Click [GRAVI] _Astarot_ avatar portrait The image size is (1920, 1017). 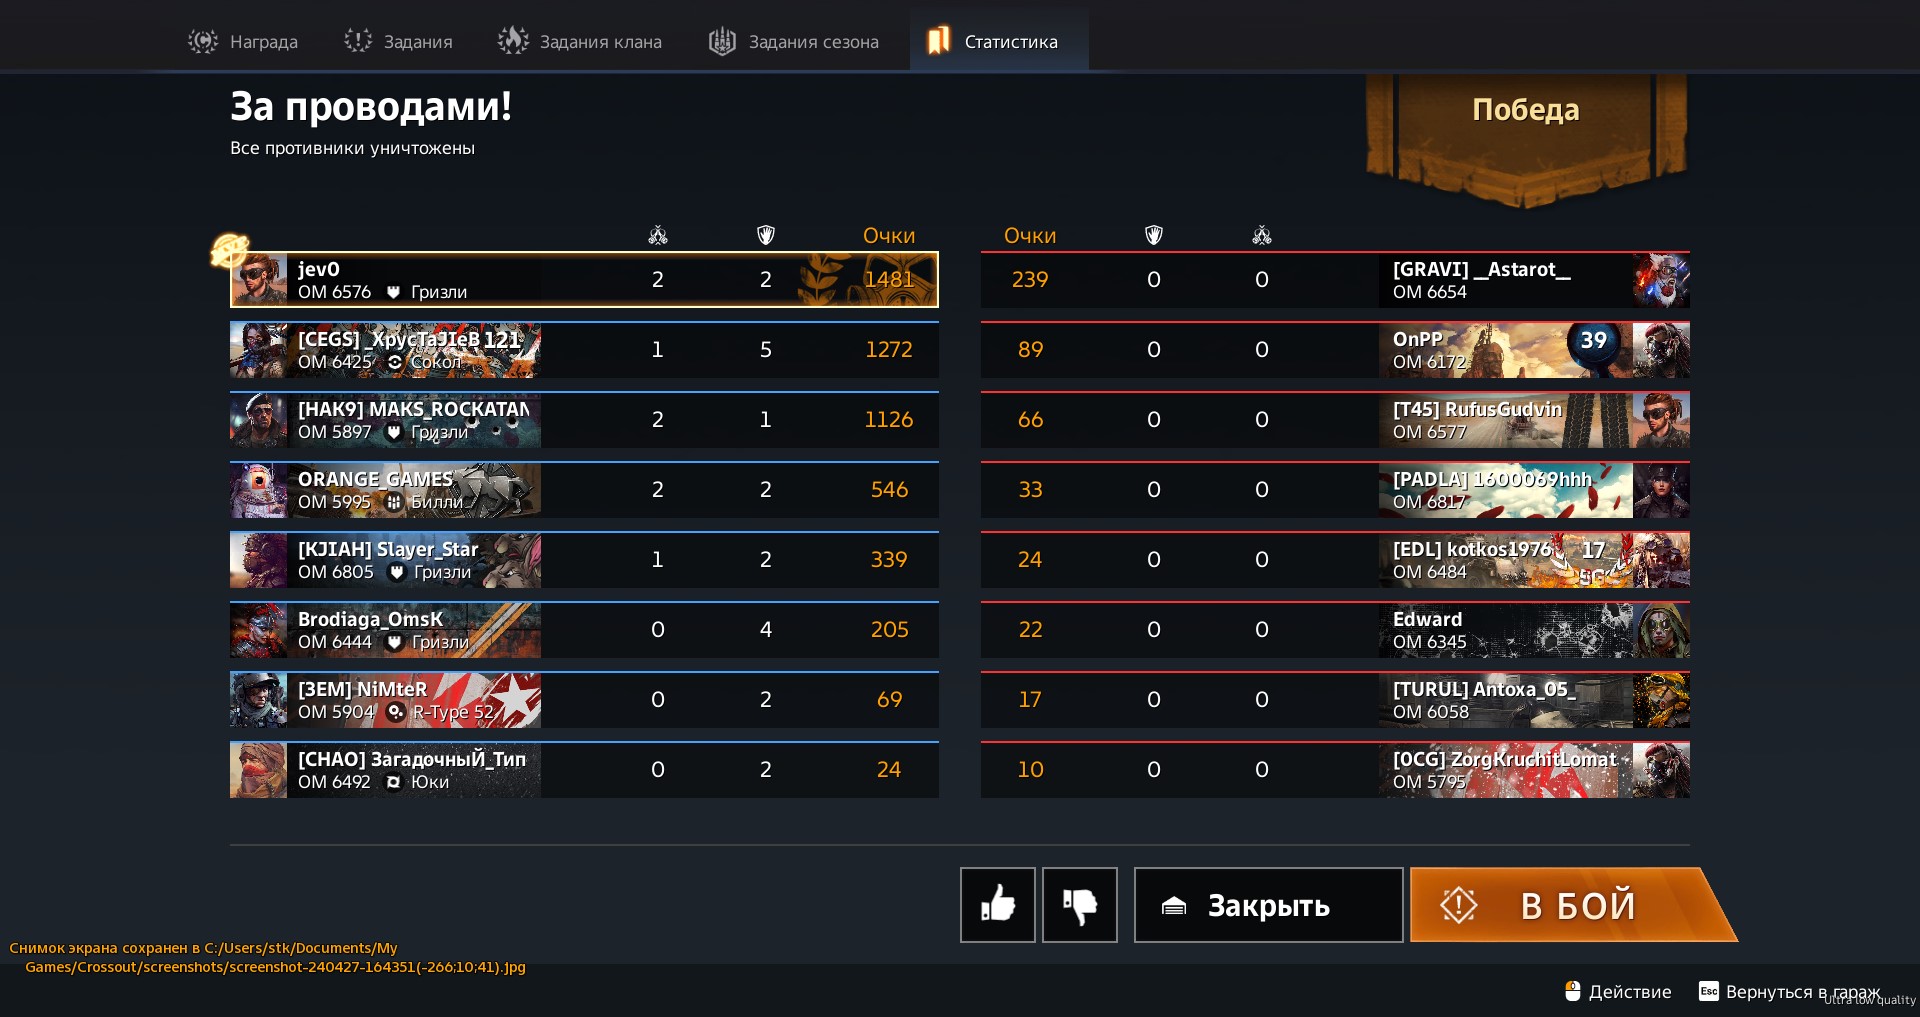pos(1661,280)
